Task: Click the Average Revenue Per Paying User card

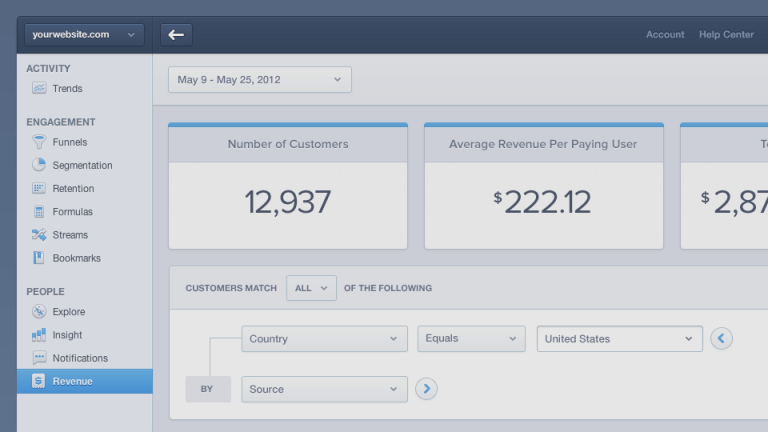Action: click(544, 186)
